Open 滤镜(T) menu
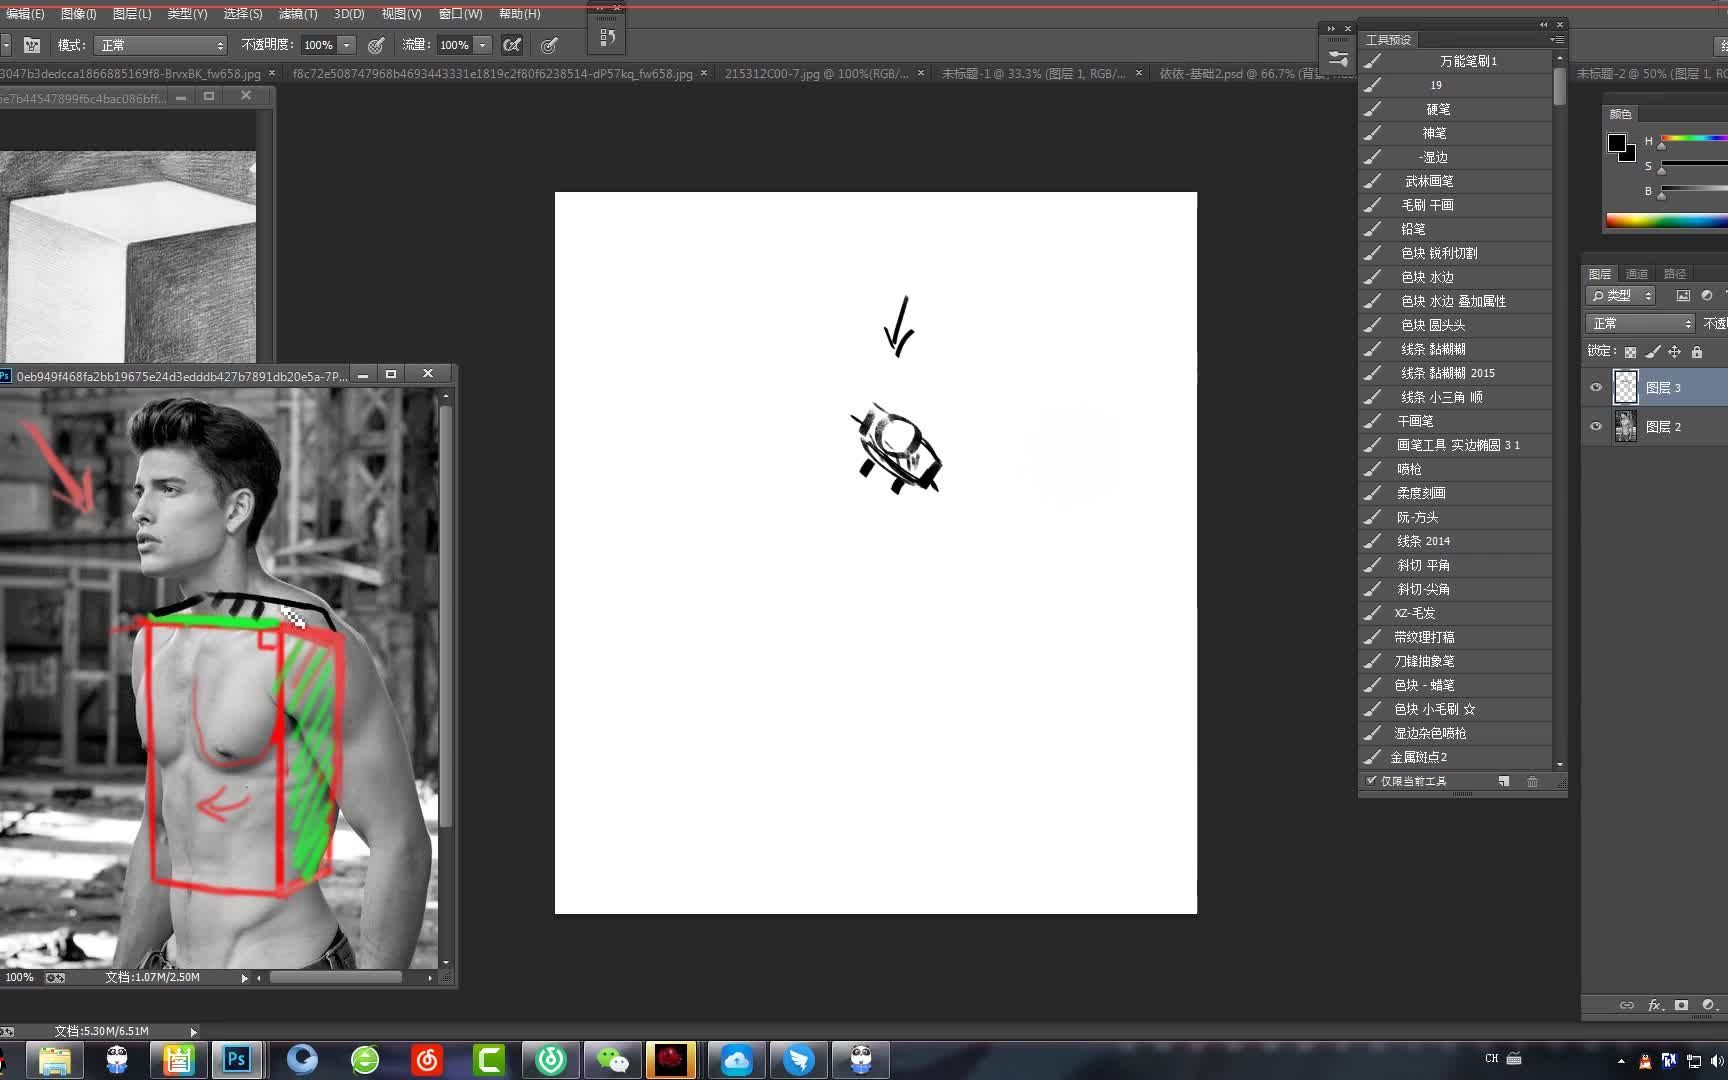 297,14
